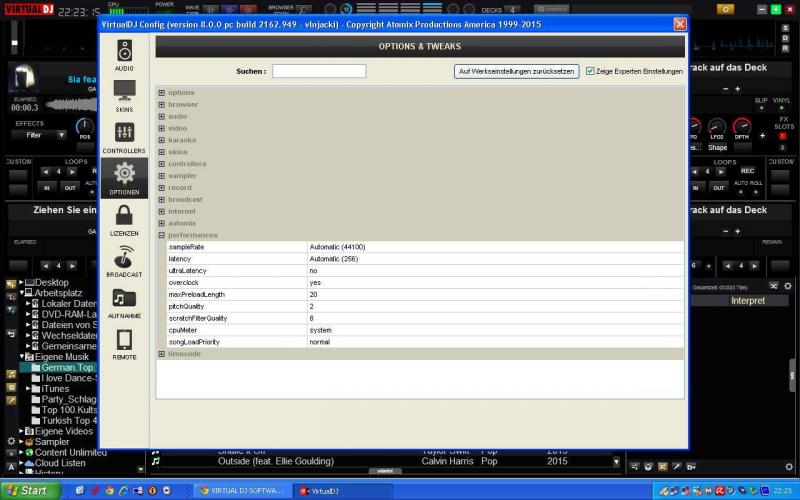
Task: Click the Shape button on right deck
Action: click(x=717, y=147)
